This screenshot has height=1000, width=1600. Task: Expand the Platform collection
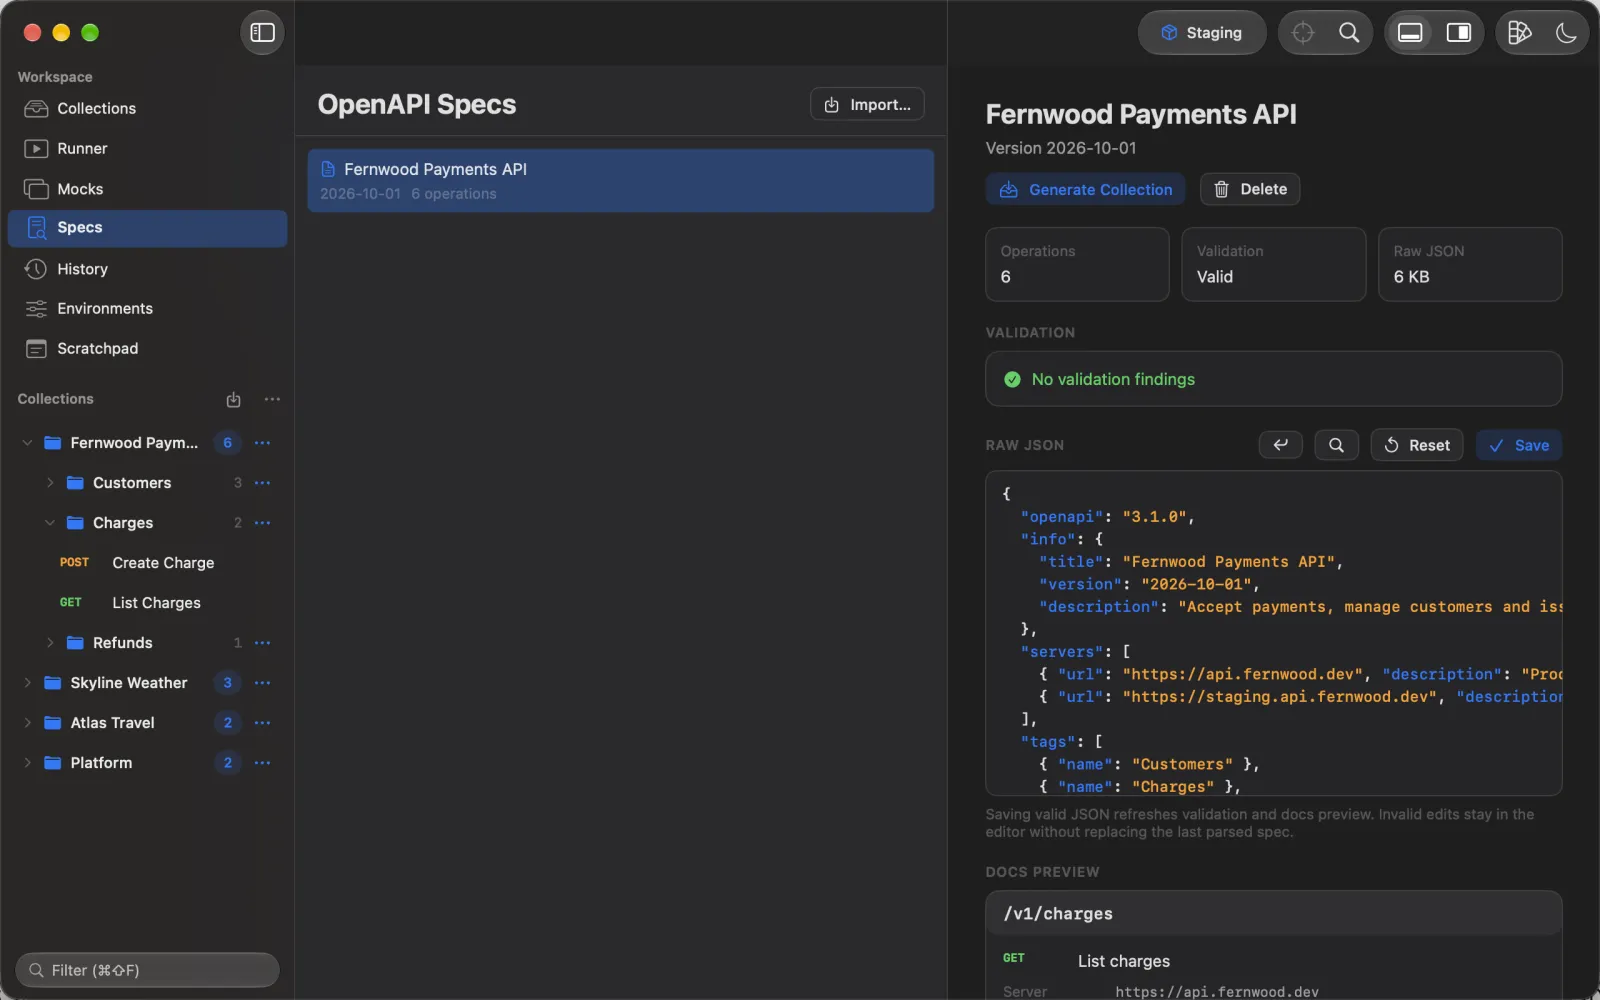click(x=27, y=763)
